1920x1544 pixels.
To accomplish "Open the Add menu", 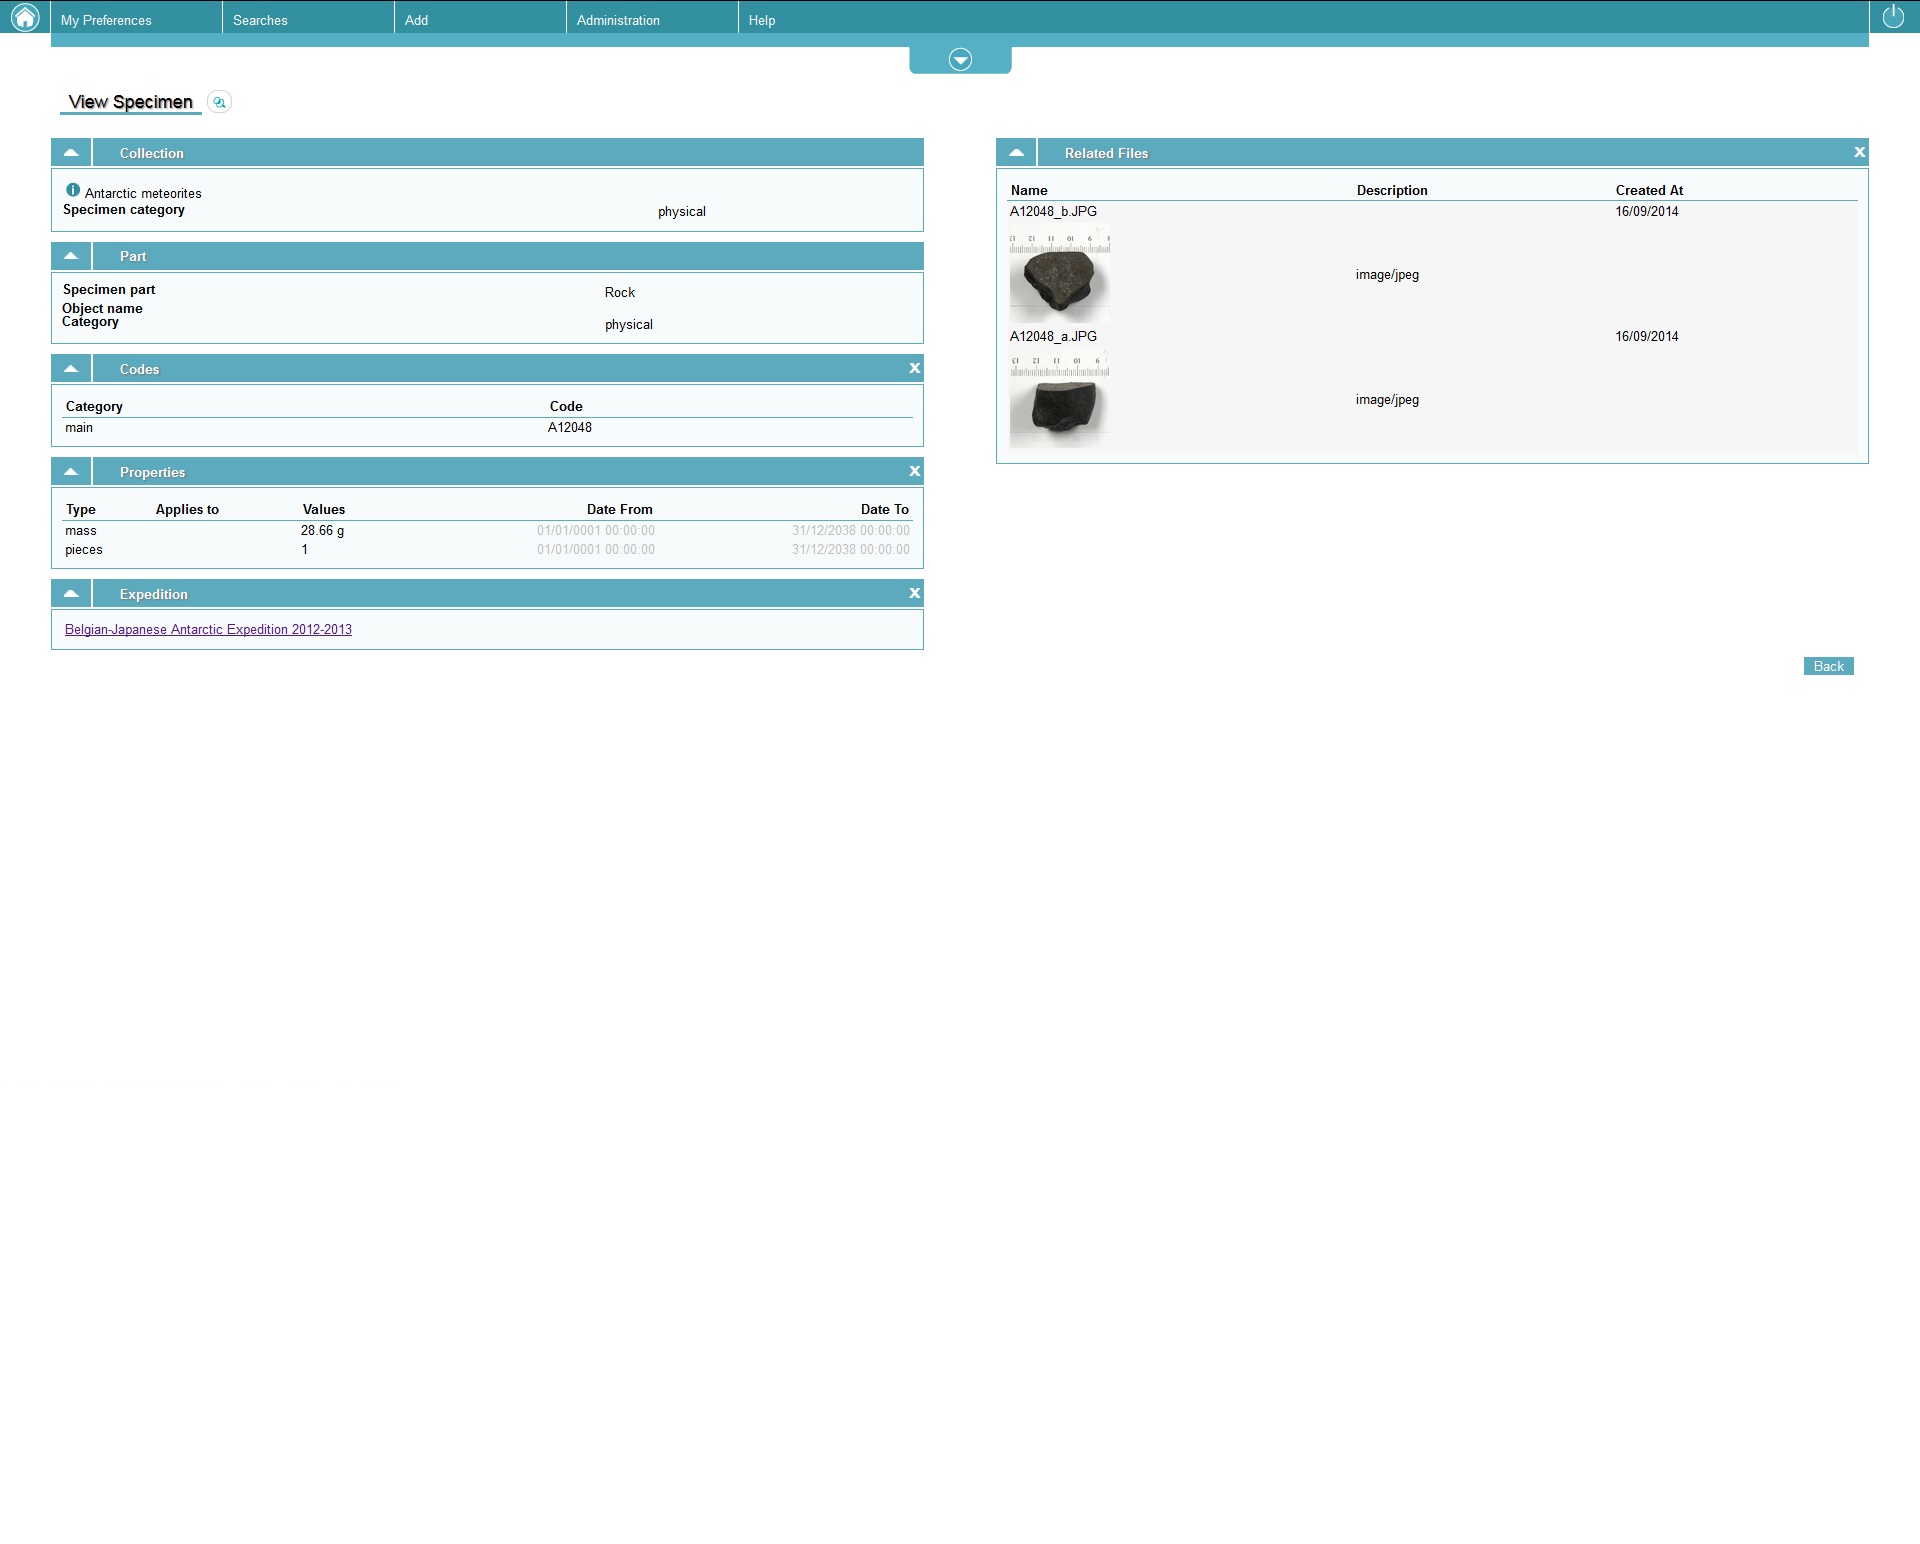I will 417,20.
